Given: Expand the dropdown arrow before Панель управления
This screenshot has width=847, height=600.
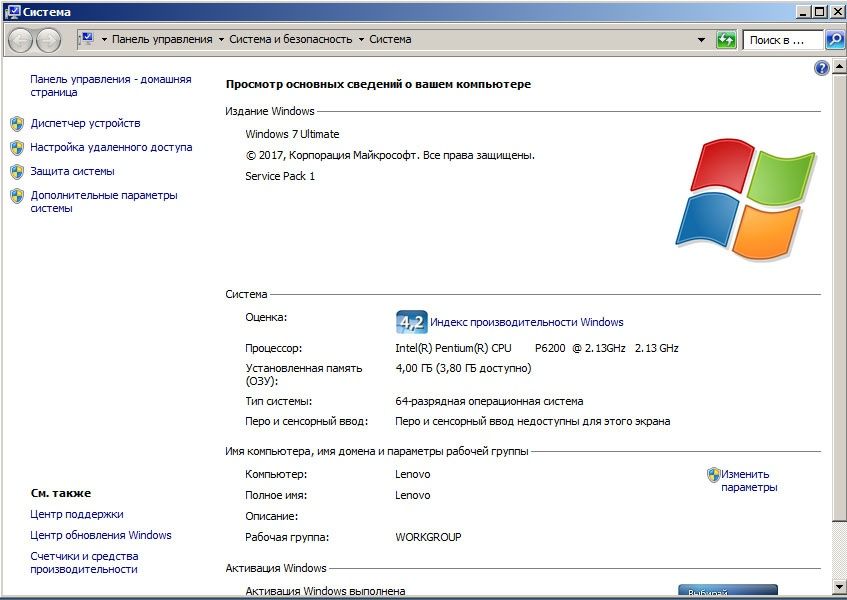Looking at the screenshot, I should [x=104, y=39].
